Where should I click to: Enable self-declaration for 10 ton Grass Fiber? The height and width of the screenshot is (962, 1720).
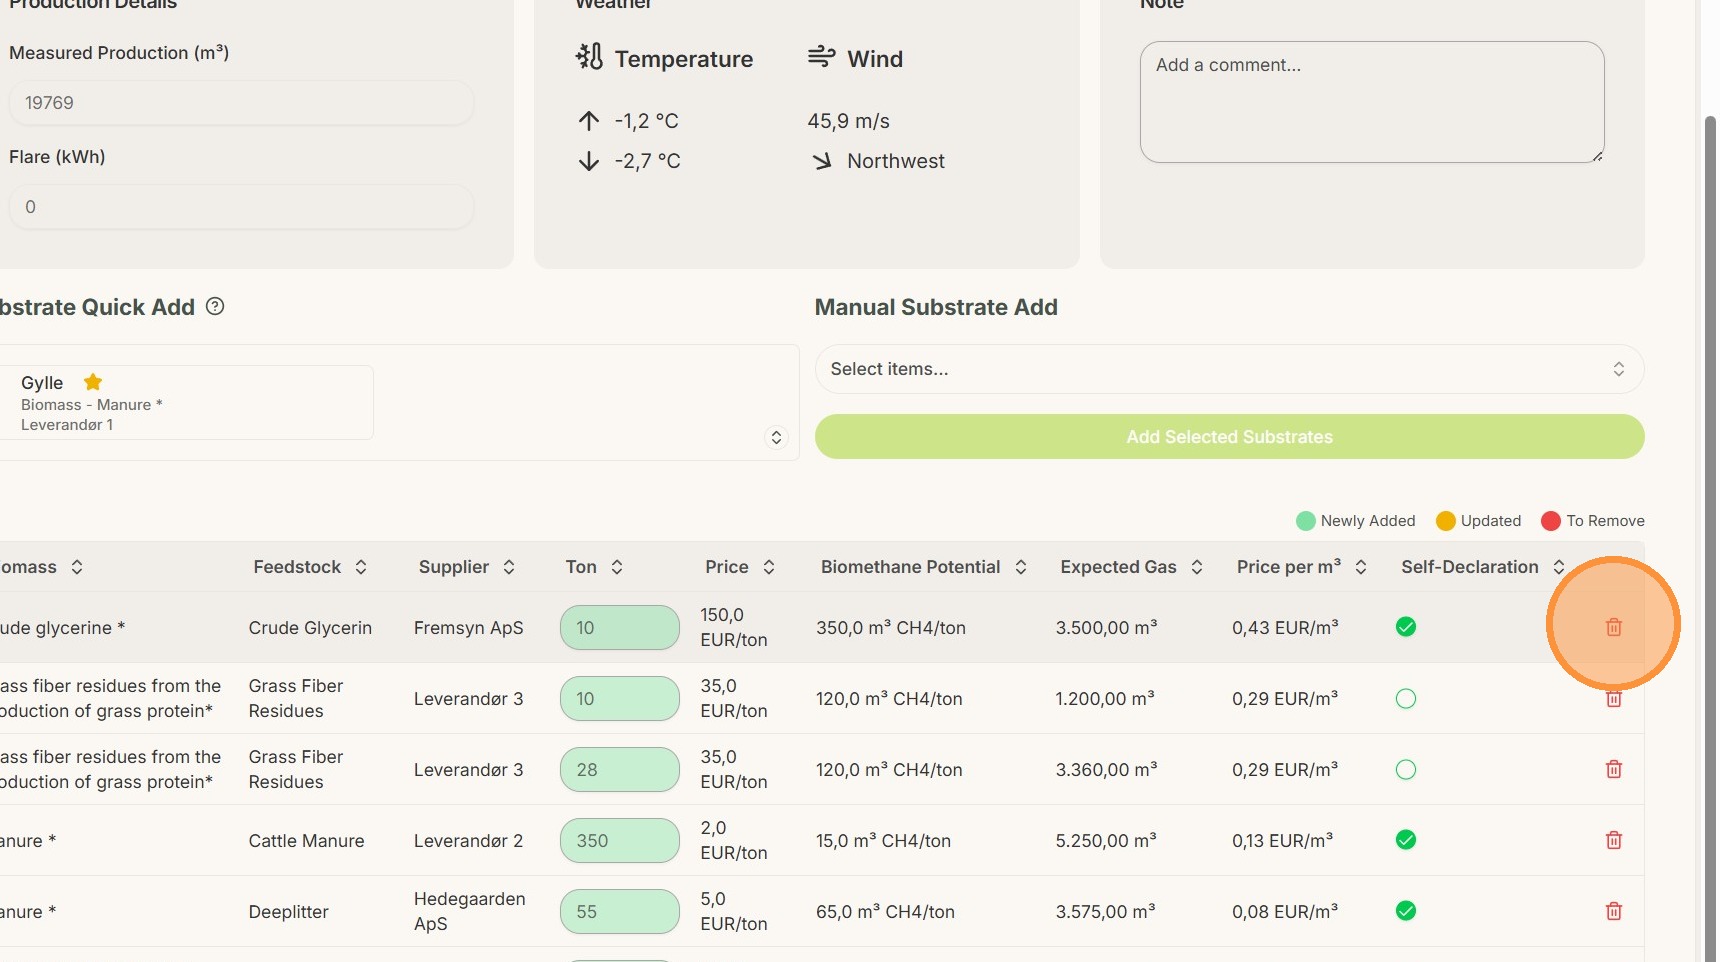(x=1405, y=699)
